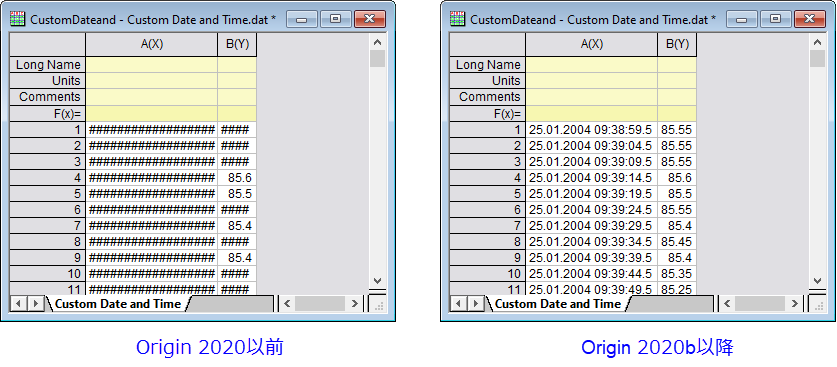Click Units cell of column A(X), left window
This screenshot has width=837, height=367.
click(x=152, y=81)
